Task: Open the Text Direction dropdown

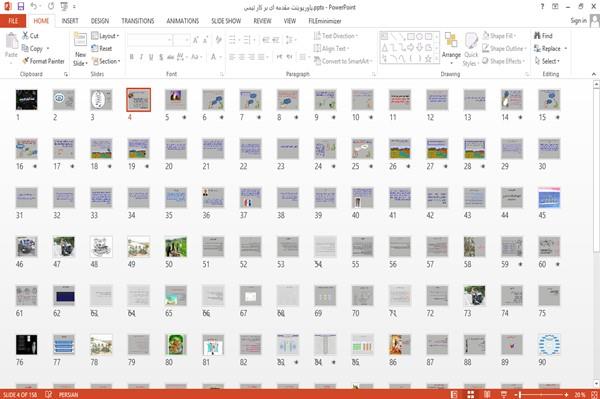Action: click(336, 36)
